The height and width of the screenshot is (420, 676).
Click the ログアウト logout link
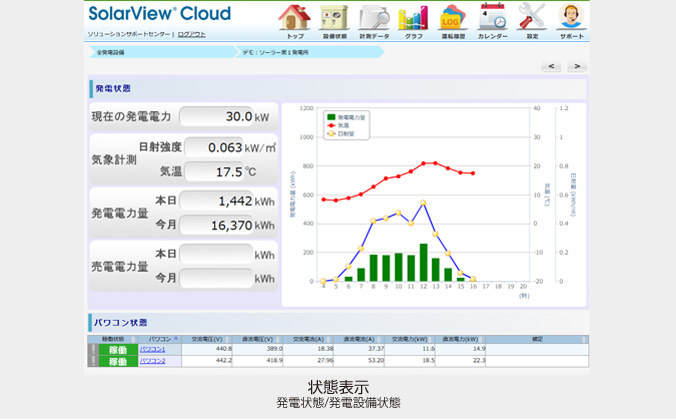point(191,34)
